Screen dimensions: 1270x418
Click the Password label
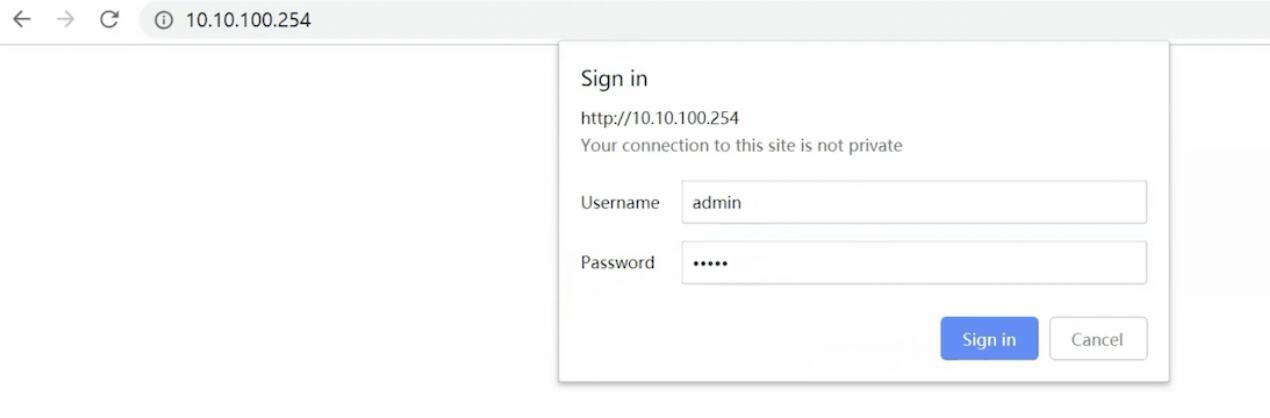(x=617, y=263)
